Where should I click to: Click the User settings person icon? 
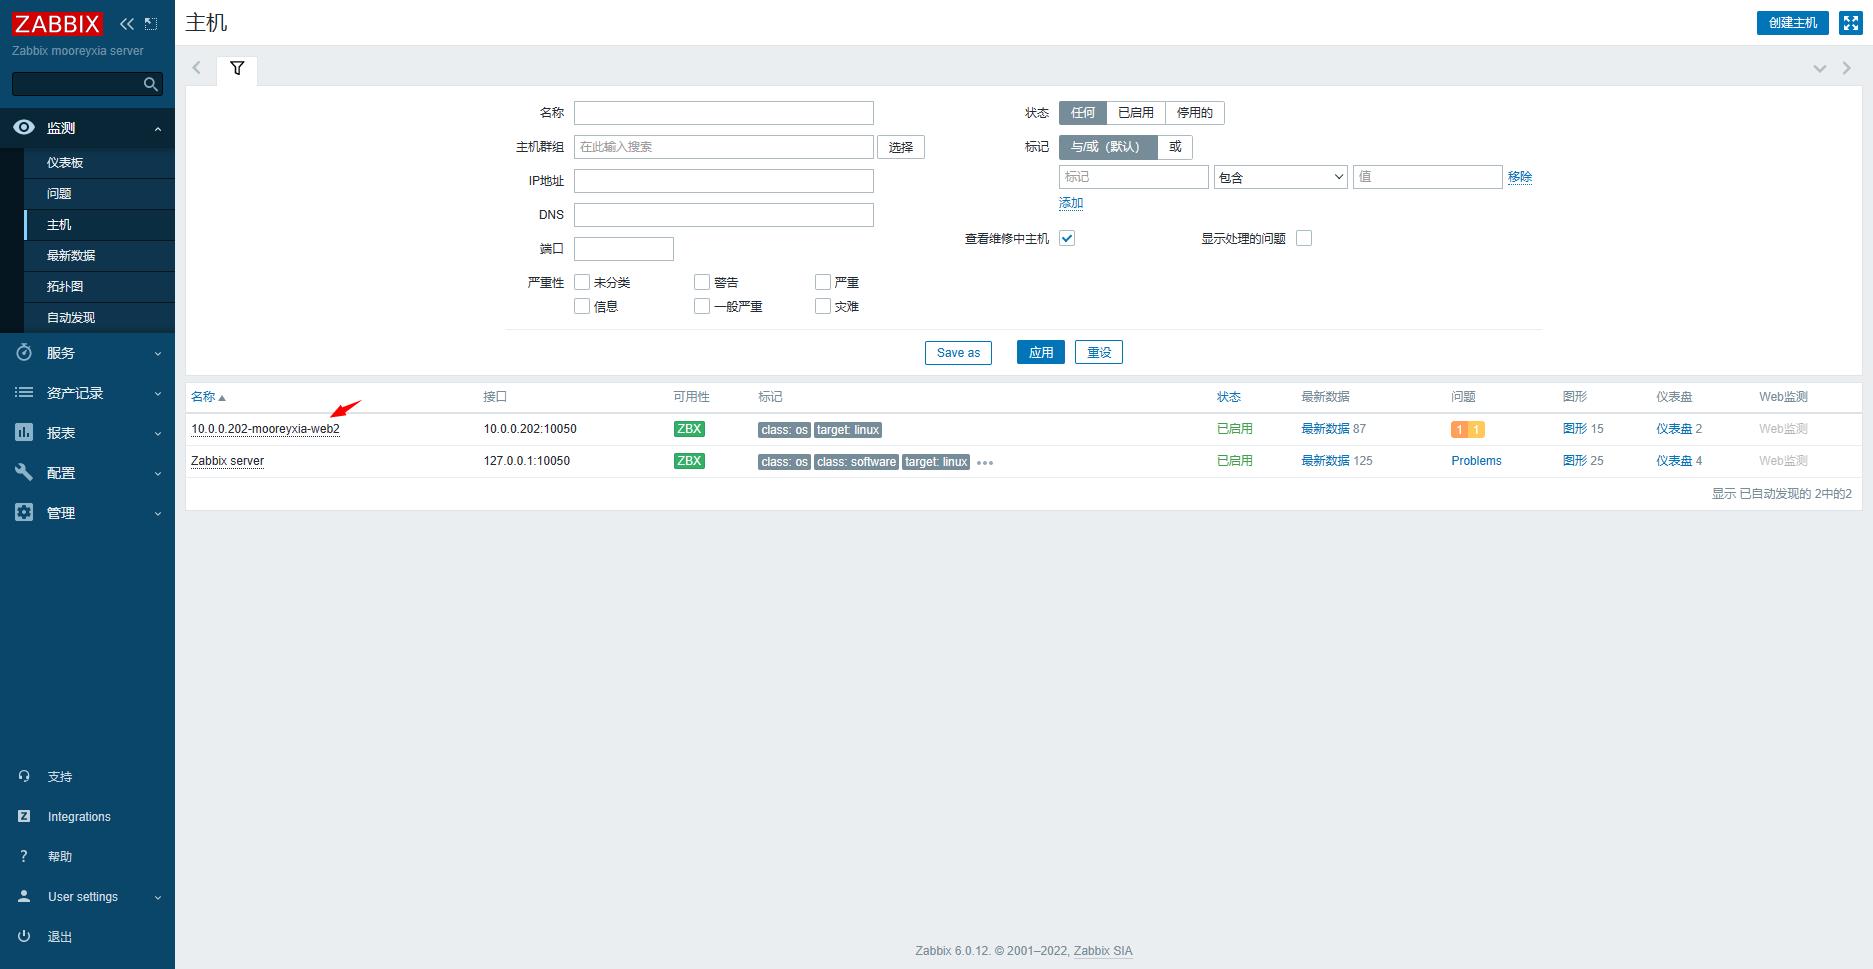pos(24,896)
